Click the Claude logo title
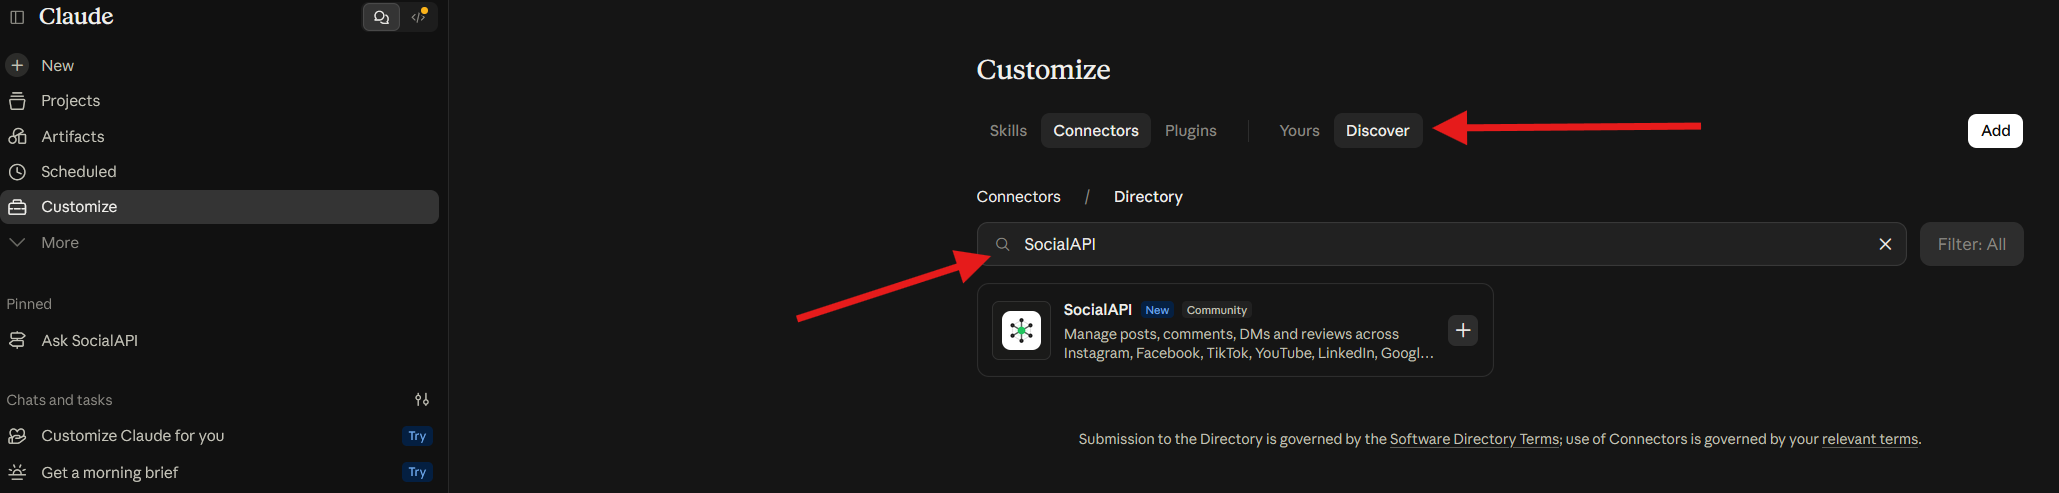Viewport: 2059px width, 493px height. 76,16
